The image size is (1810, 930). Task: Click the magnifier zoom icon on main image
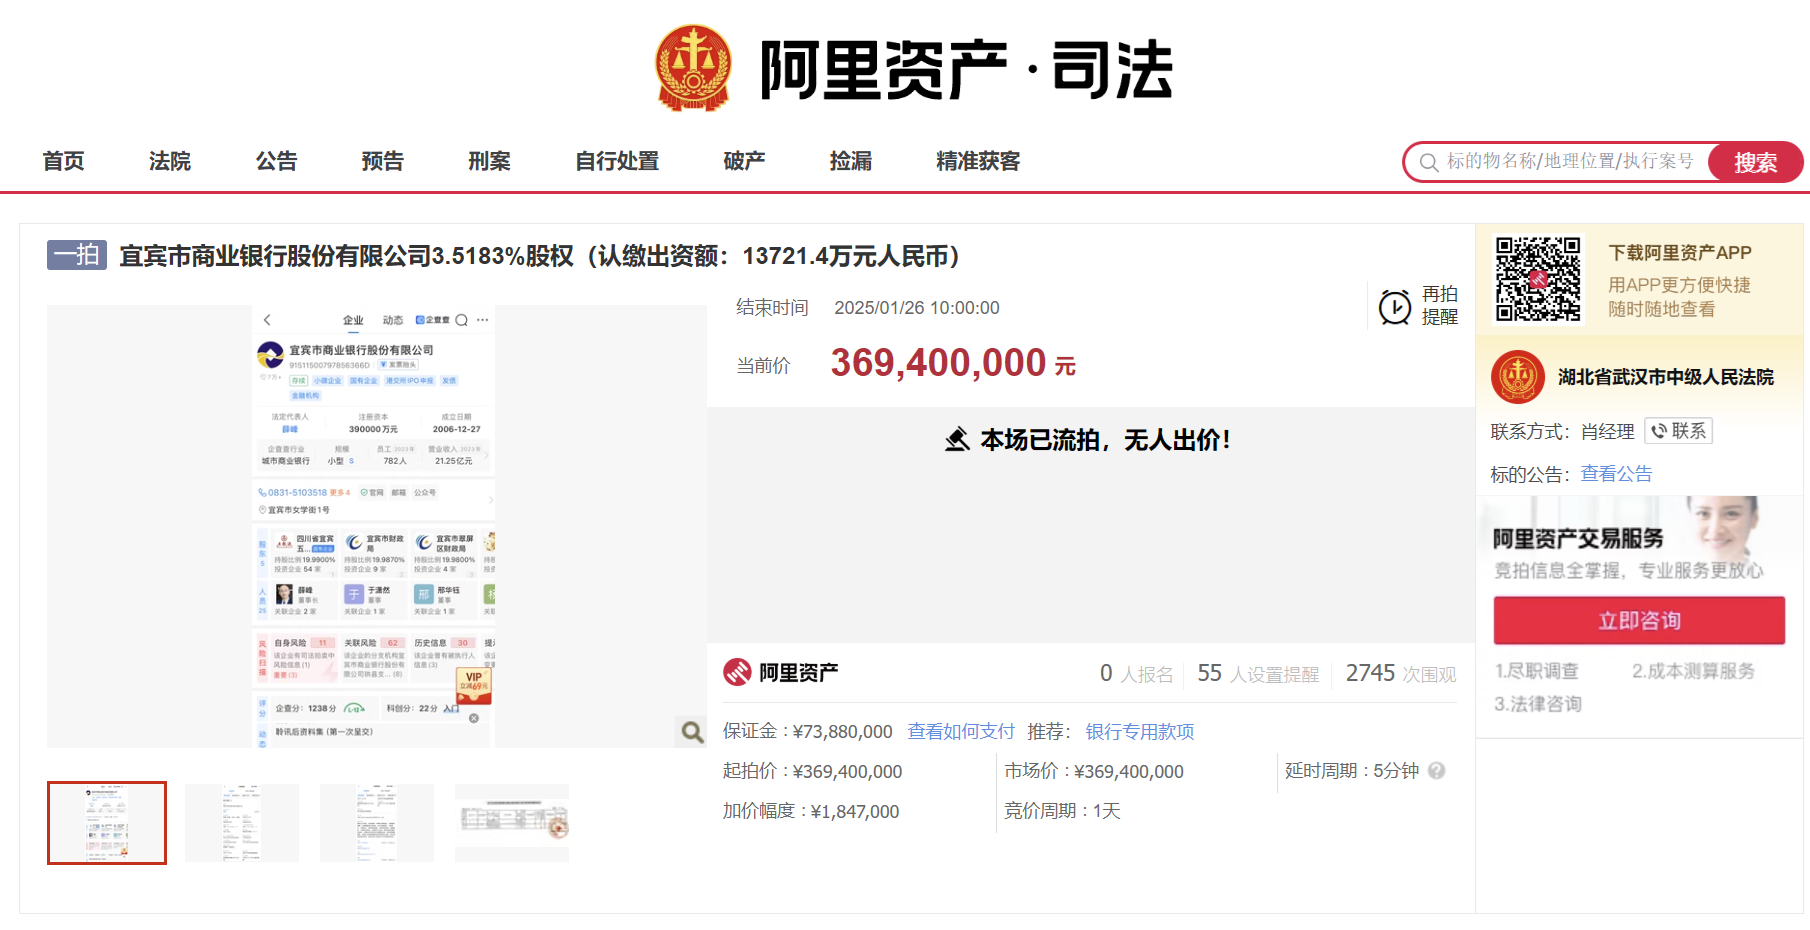[x=692, y=732]
